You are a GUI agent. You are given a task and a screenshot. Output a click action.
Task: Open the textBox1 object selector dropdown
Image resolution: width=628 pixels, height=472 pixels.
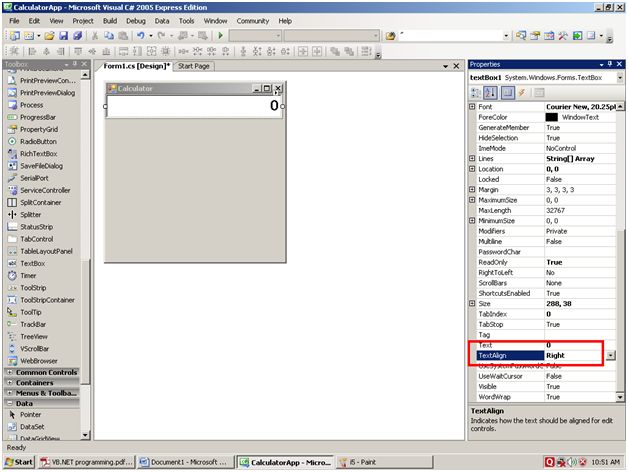click(620, 77)
